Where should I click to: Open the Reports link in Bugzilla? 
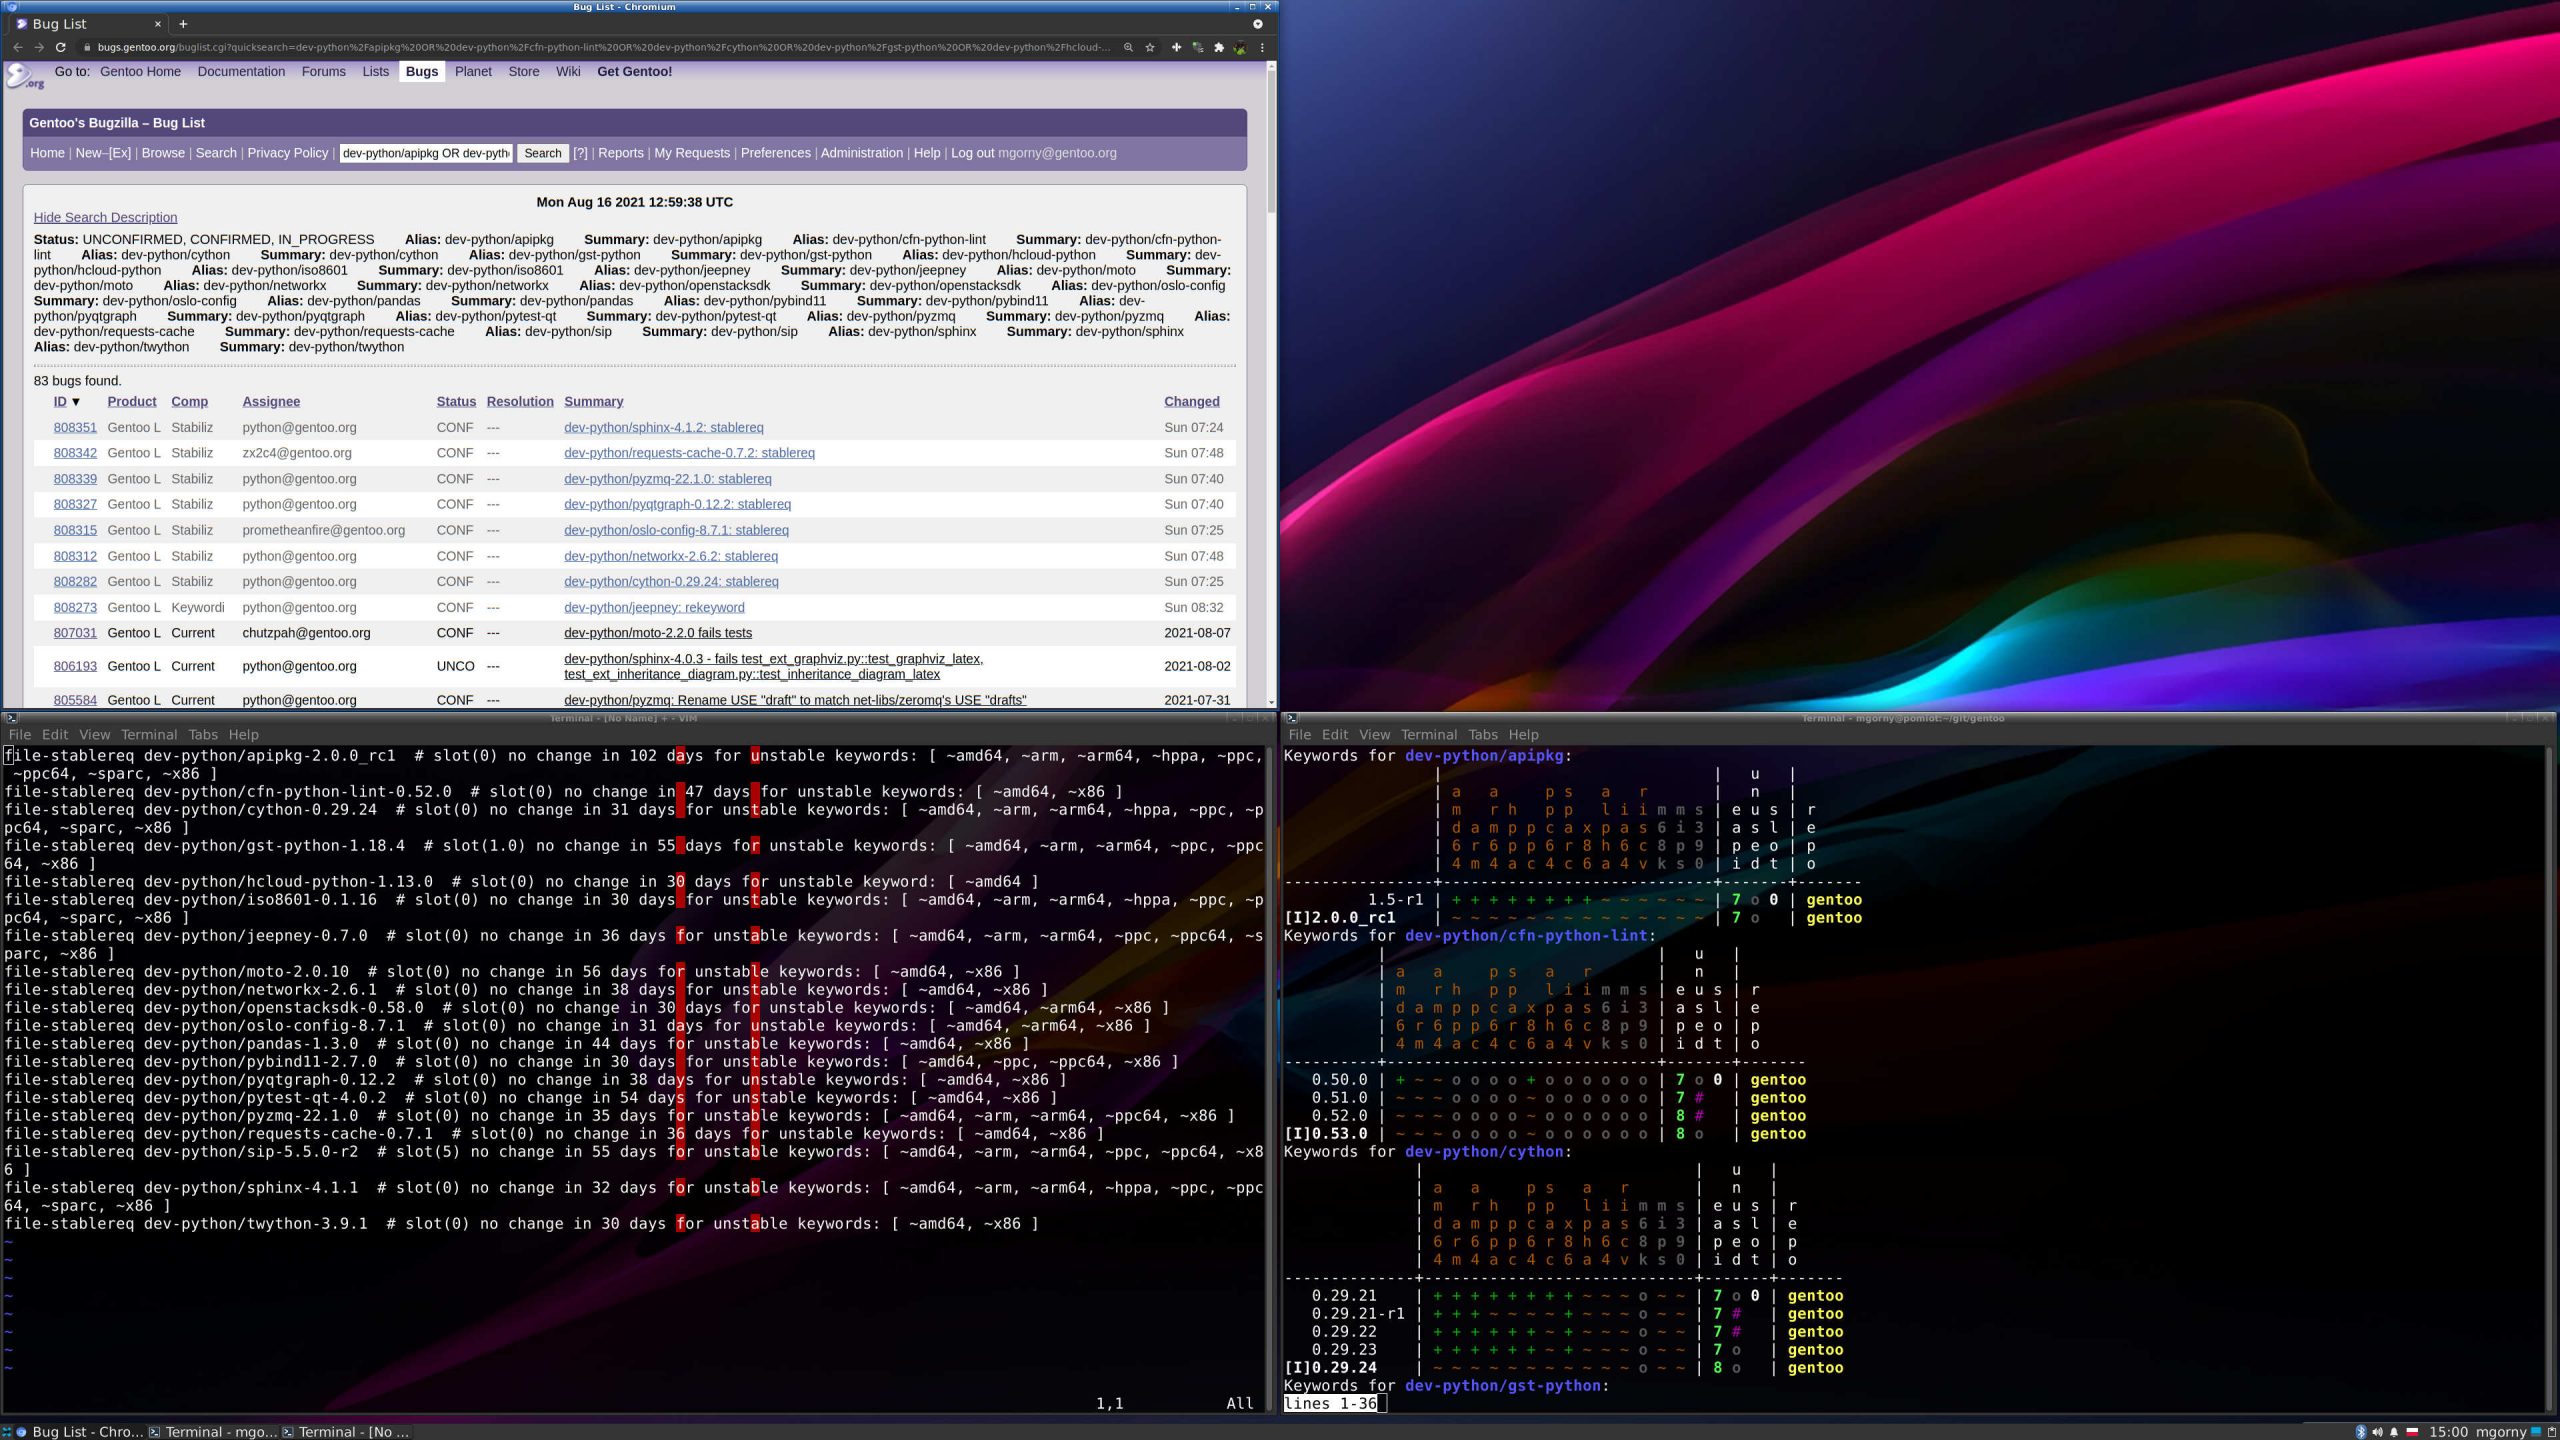(x=621, y=153)
